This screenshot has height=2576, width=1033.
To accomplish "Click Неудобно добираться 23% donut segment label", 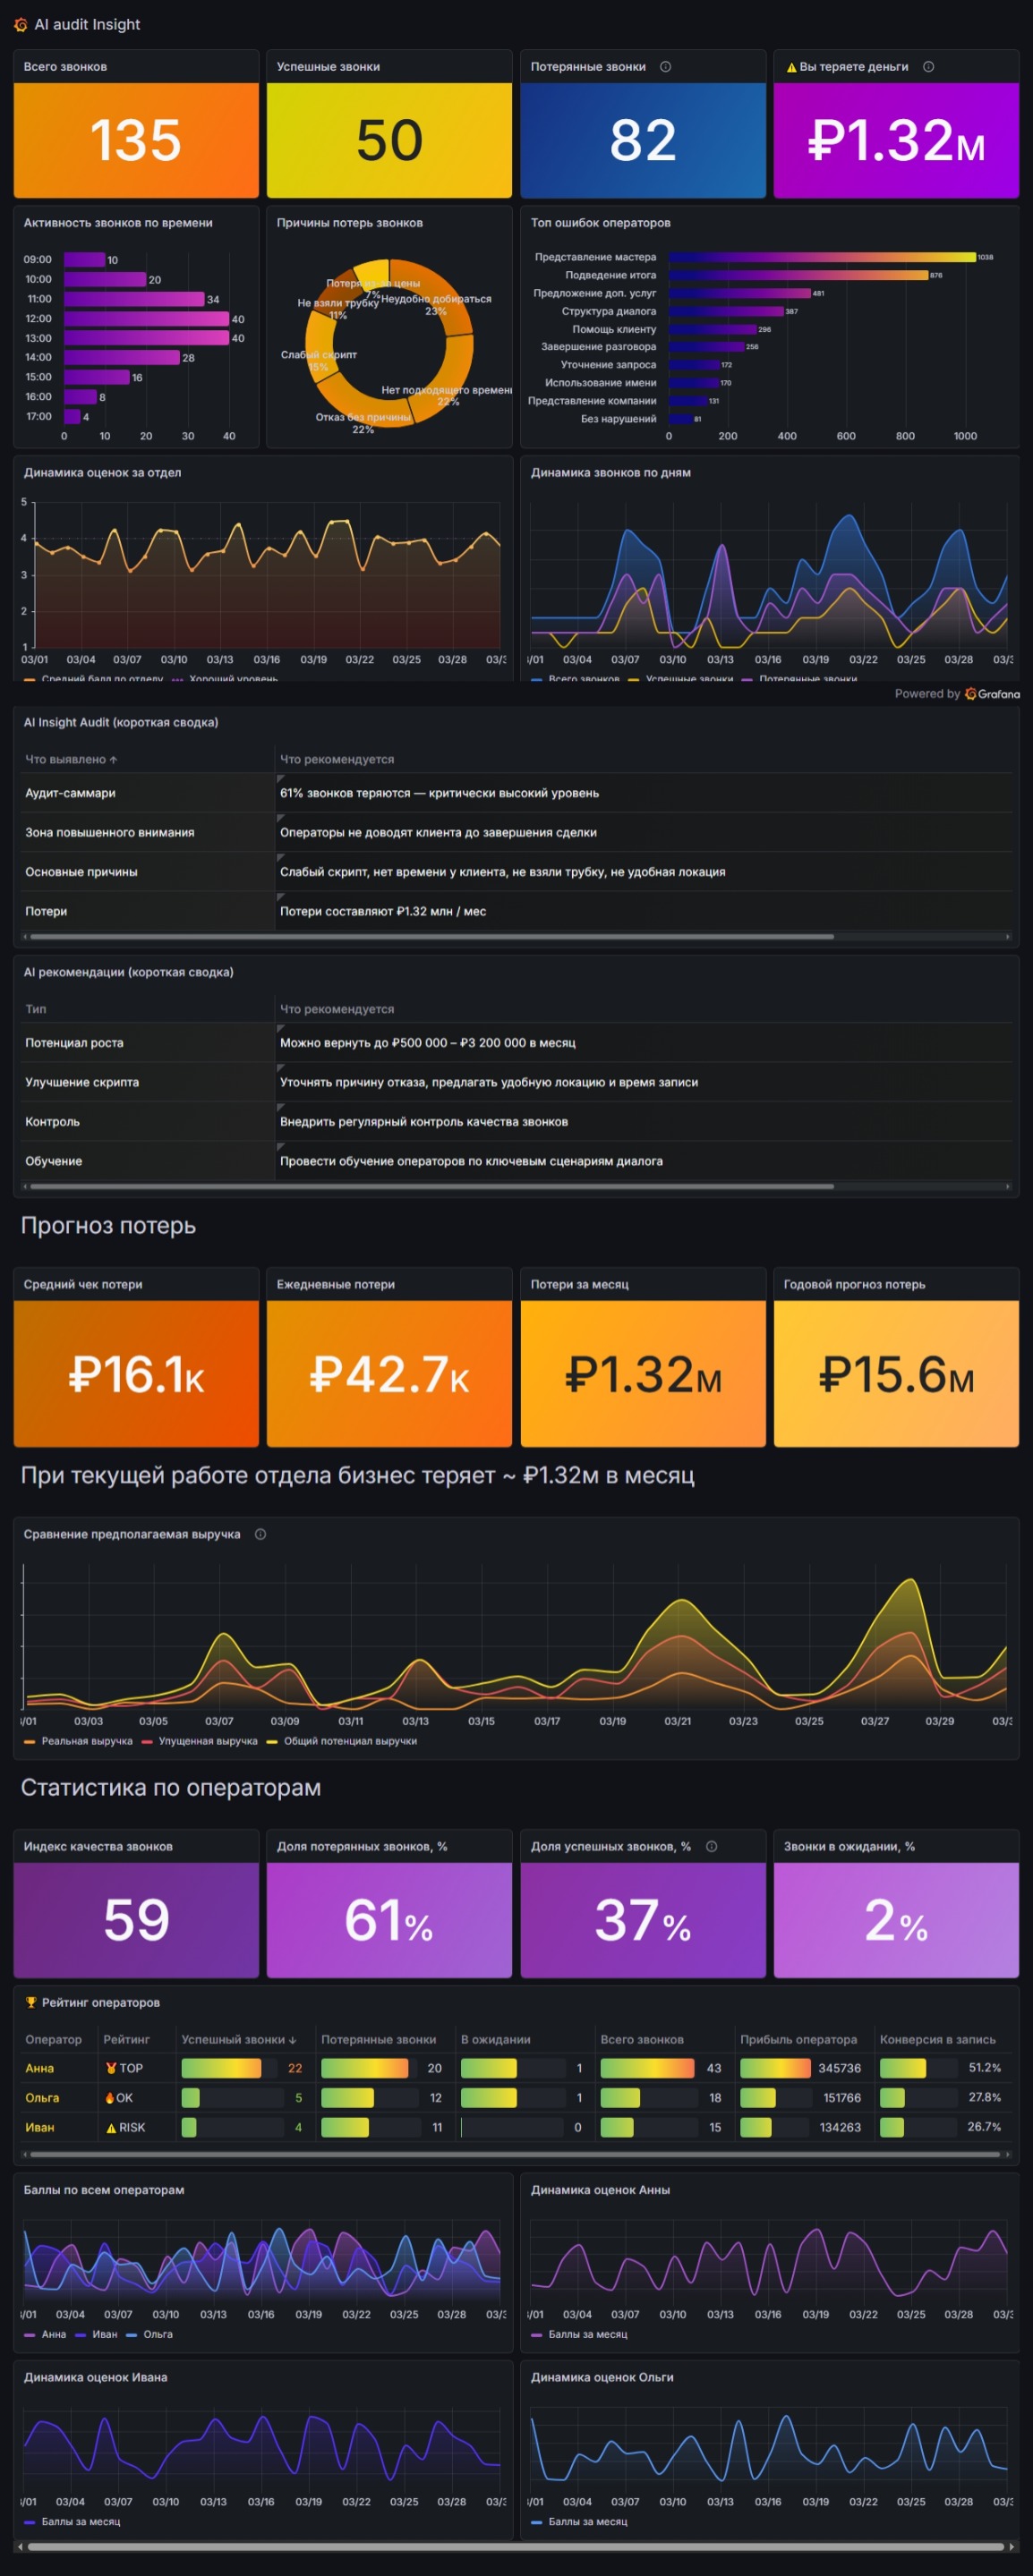I will tap(436, 305).
